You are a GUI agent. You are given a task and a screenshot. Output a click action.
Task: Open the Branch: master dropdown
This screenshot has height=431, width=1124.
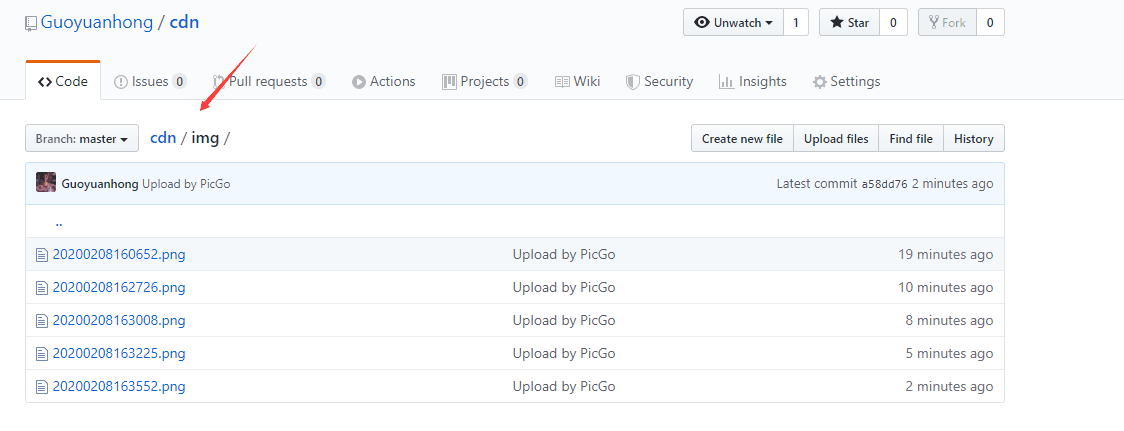[x=82, y=138]
